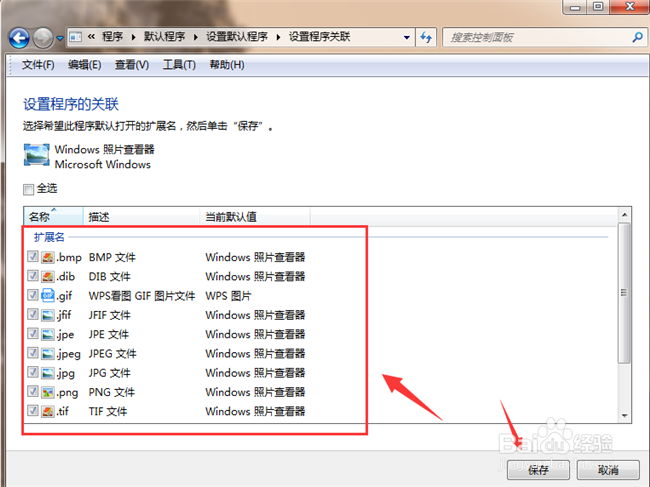Open the 查看(V) menu

[x=132, y=65]
